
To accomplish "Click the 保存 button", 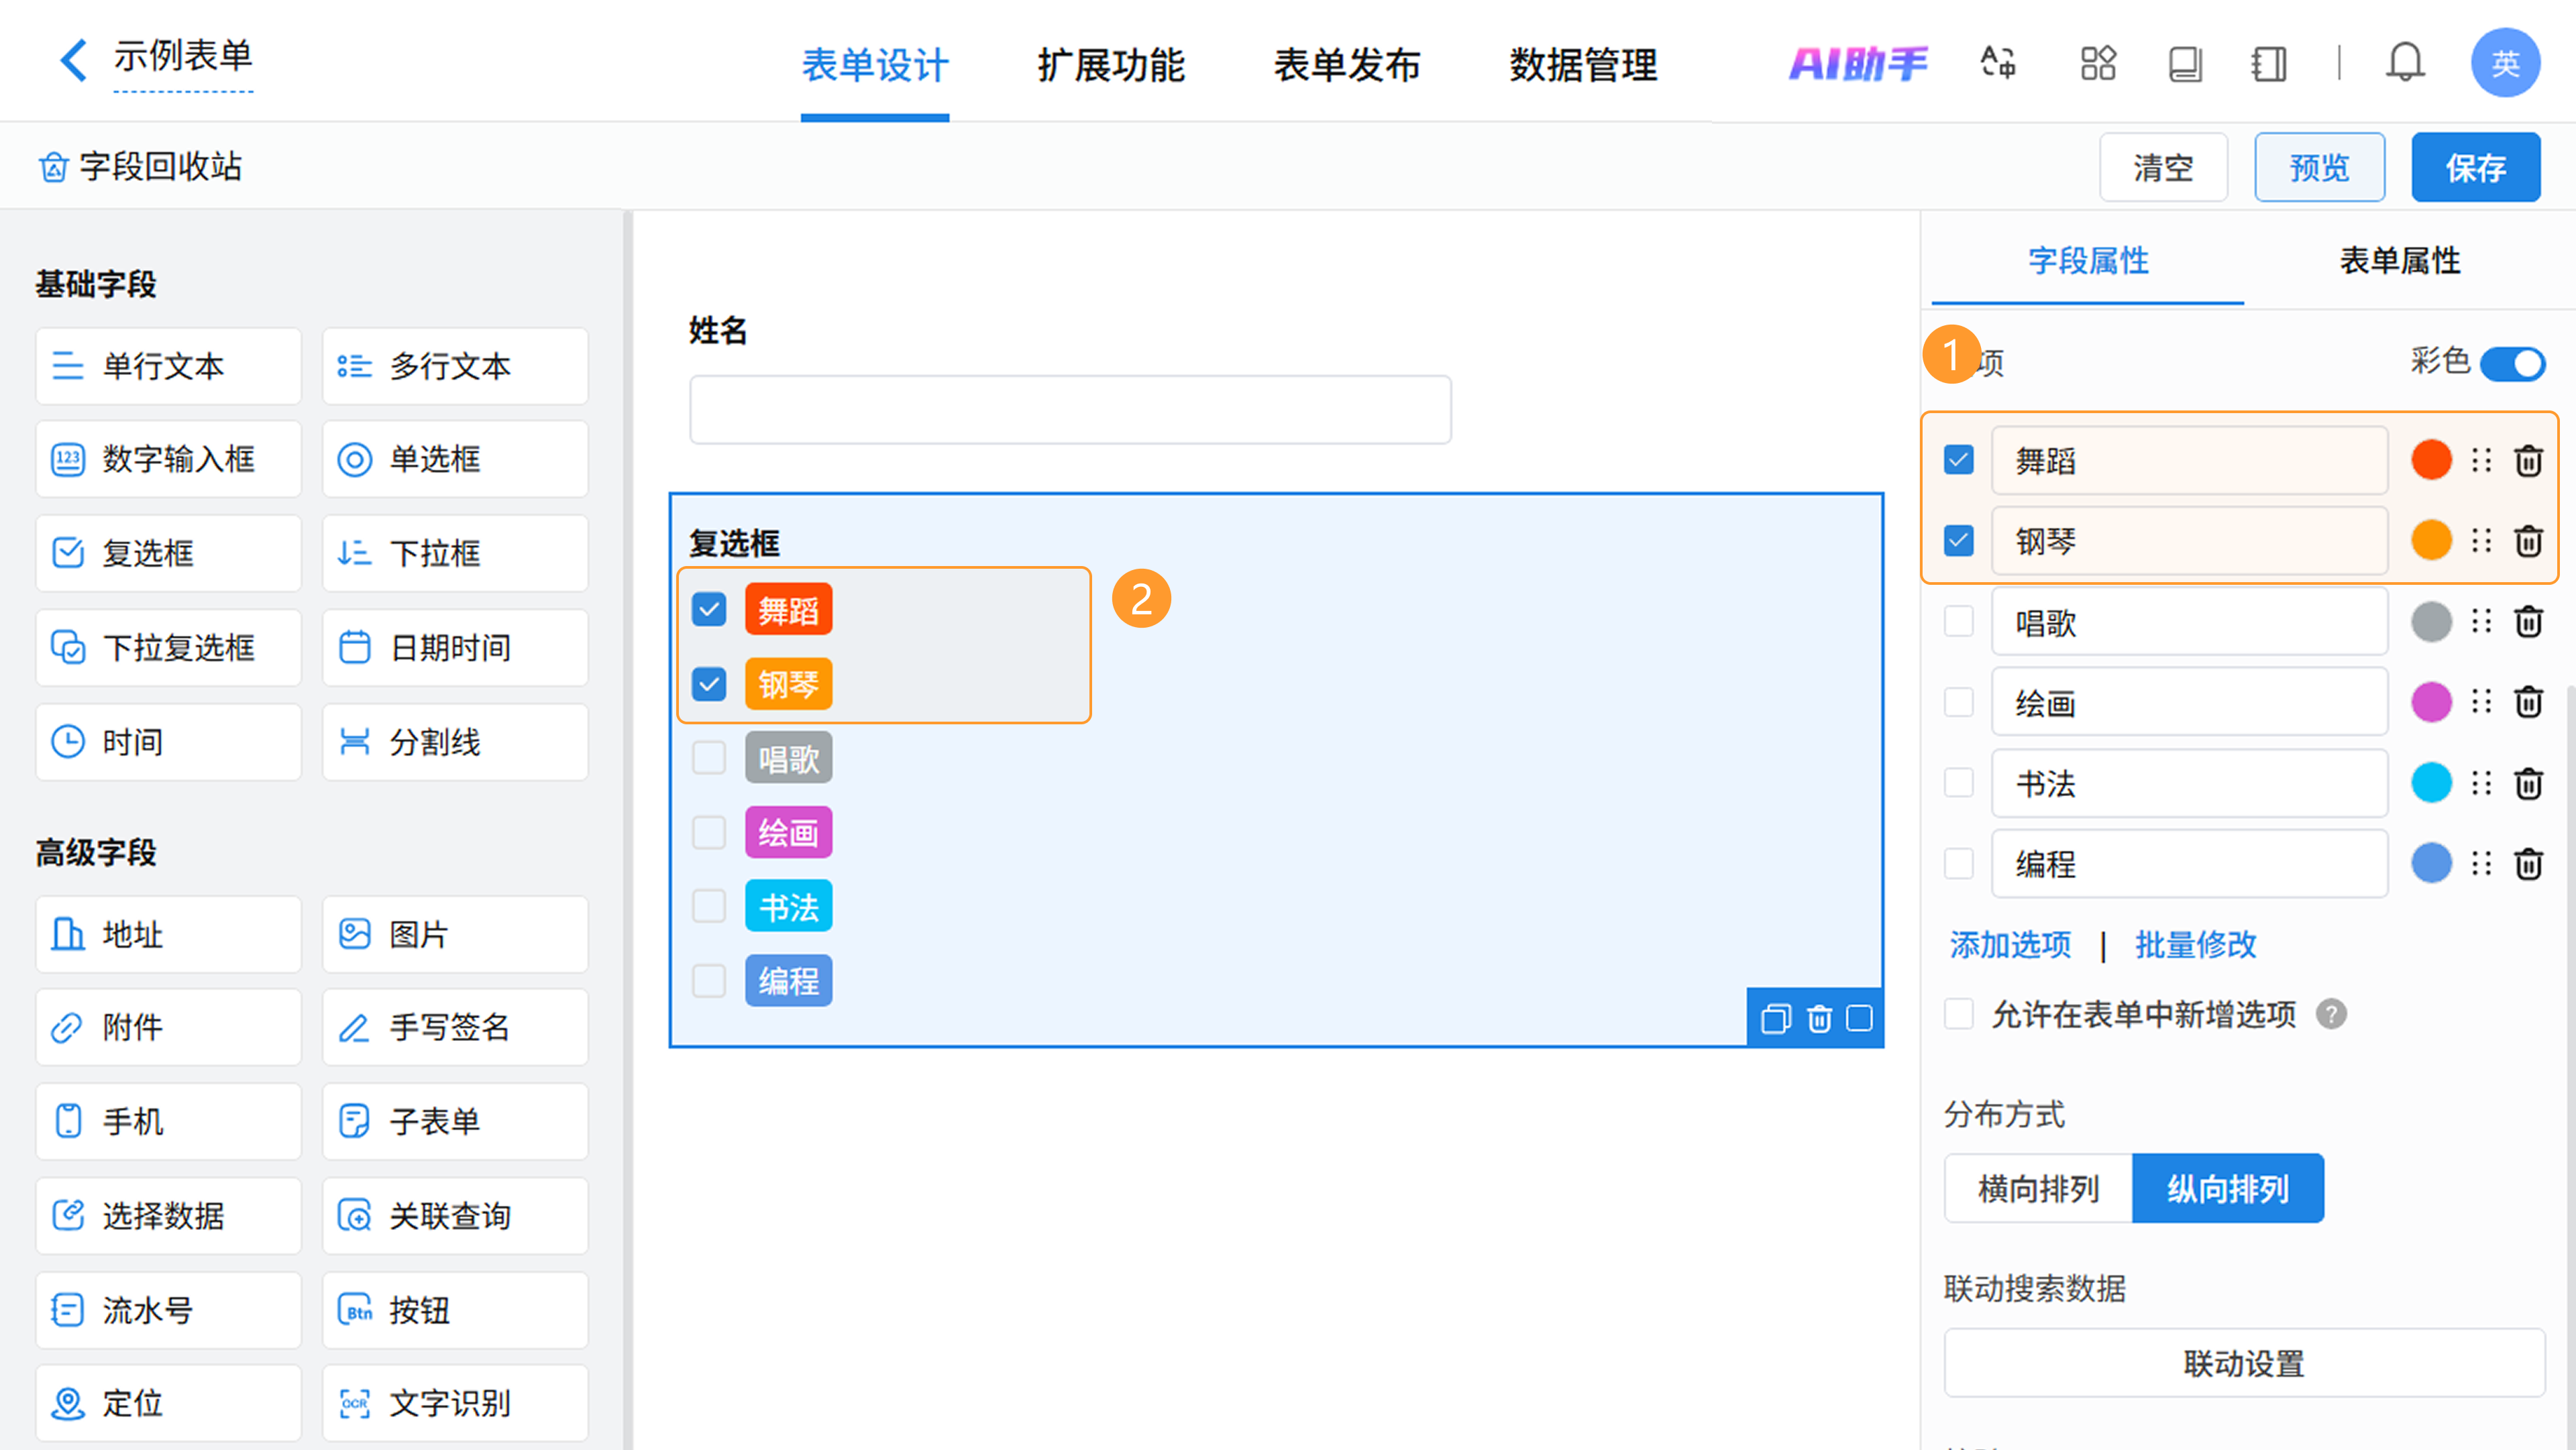I will [x=2475, y=168].
